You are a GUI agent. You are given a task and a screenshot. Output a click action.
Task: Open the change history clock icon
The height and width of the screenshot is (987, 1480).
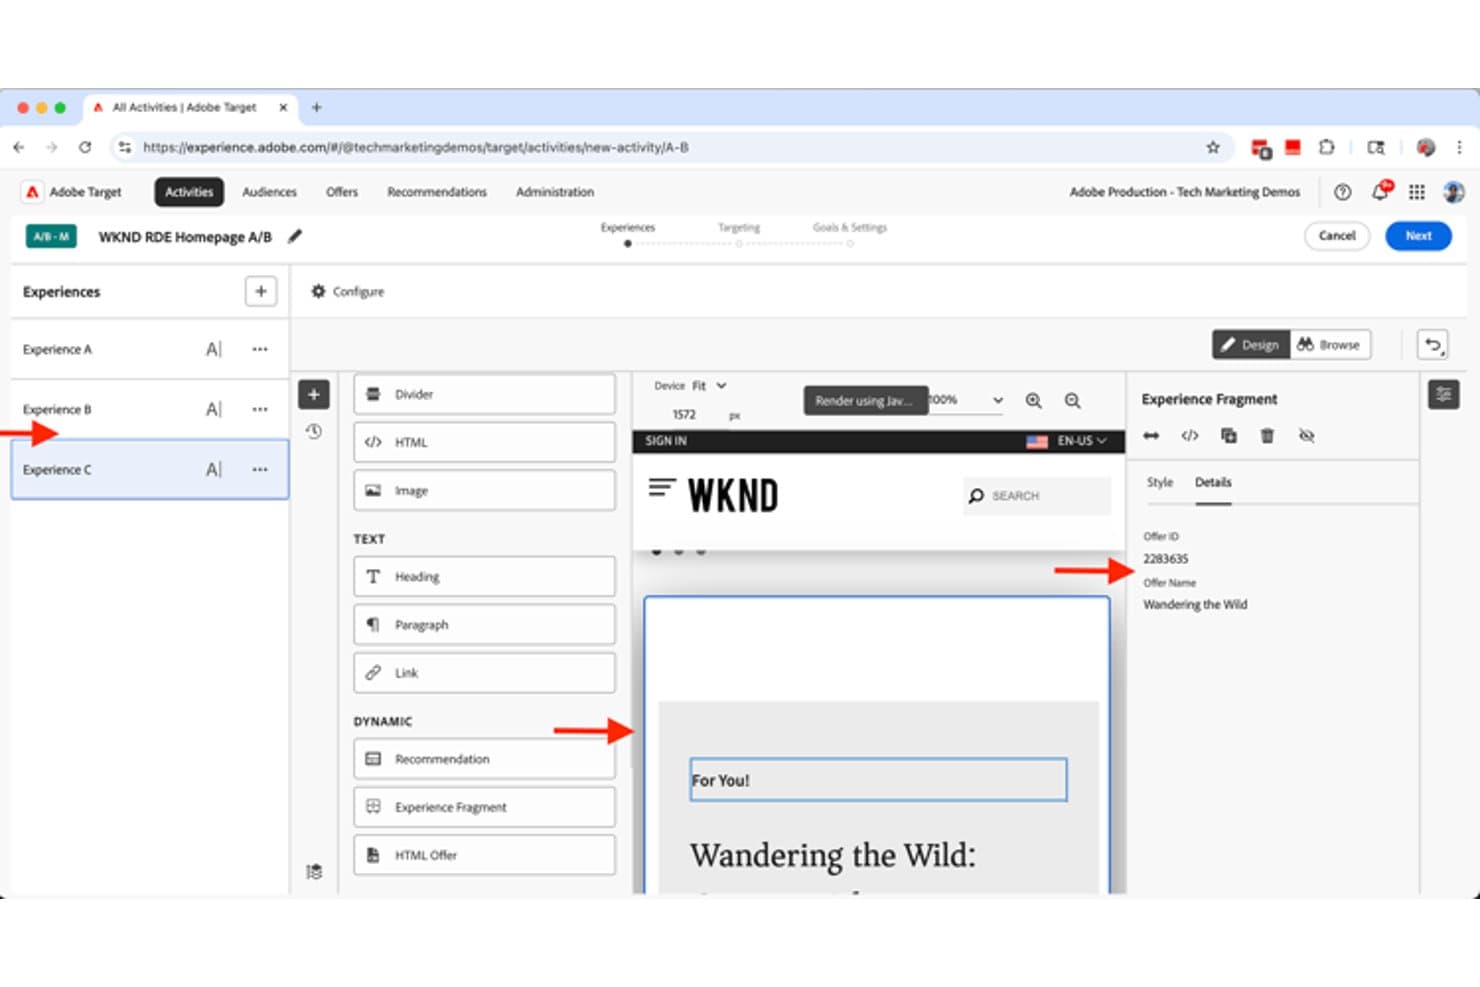pos(314,432)
